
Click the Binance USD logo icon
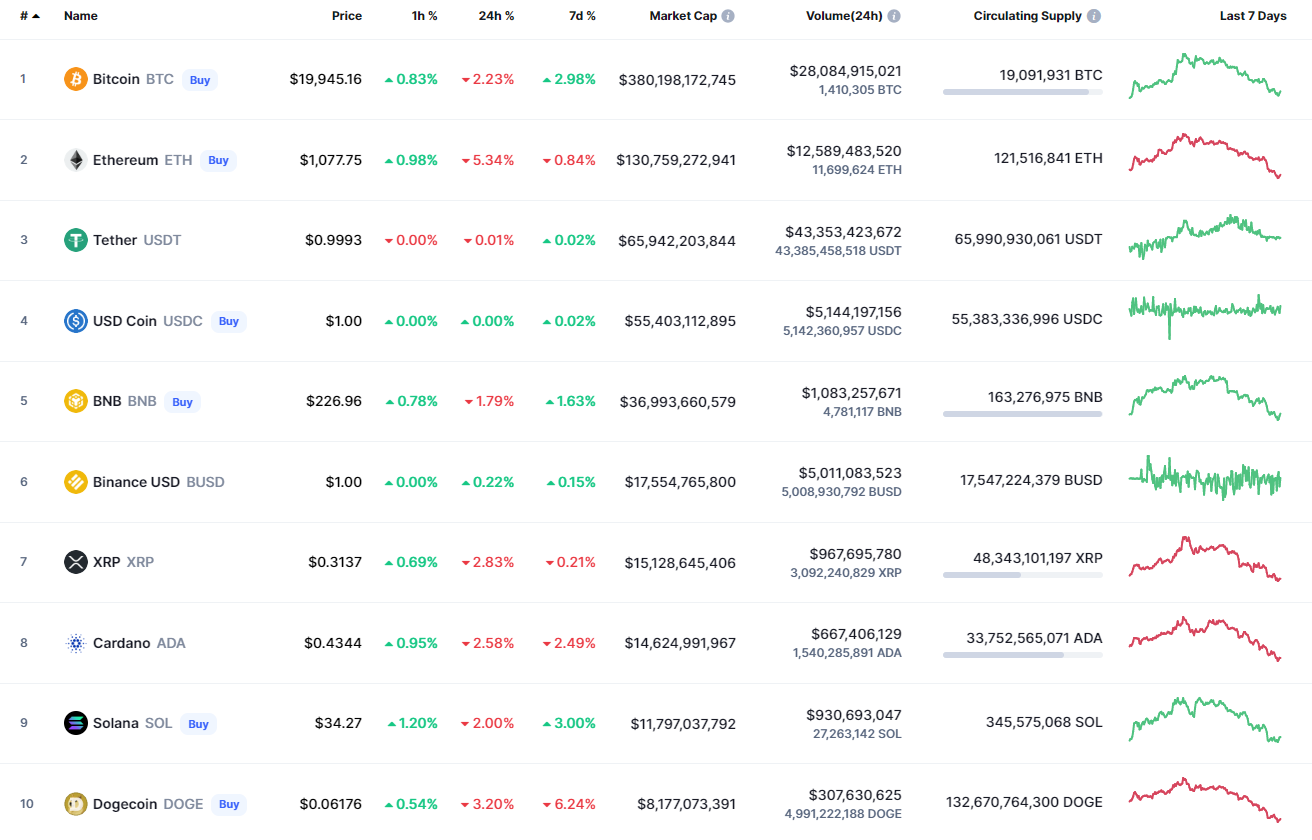76,482
